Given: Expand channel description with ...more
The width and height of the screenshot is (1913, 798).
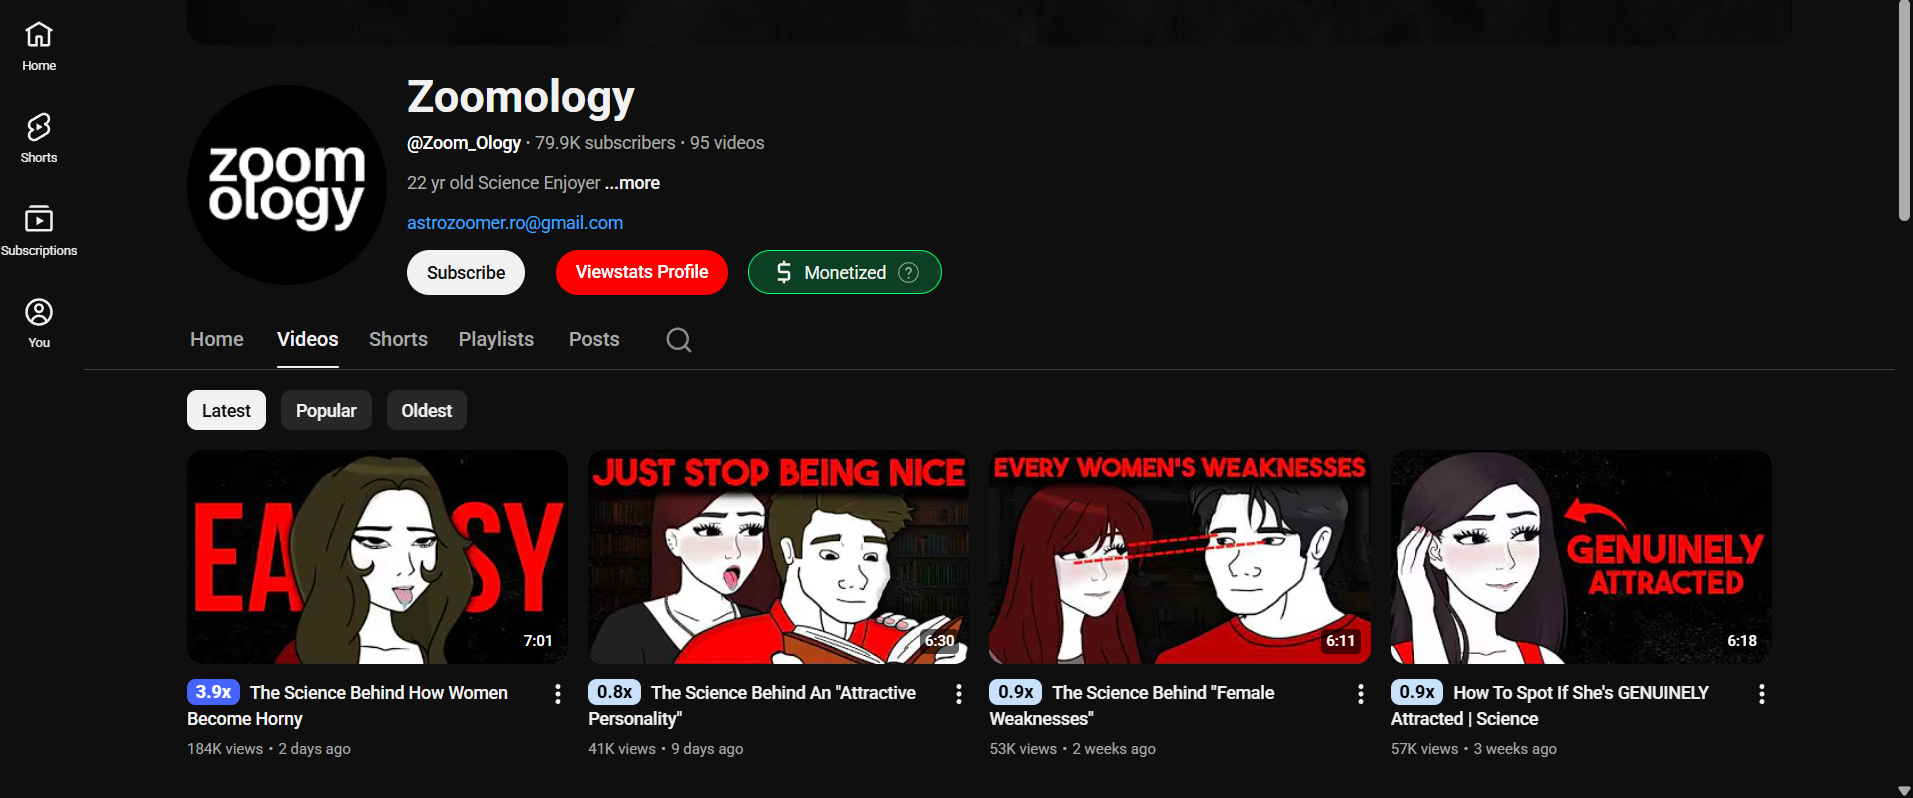Looking at the screenshot, I should click(632, 183).
